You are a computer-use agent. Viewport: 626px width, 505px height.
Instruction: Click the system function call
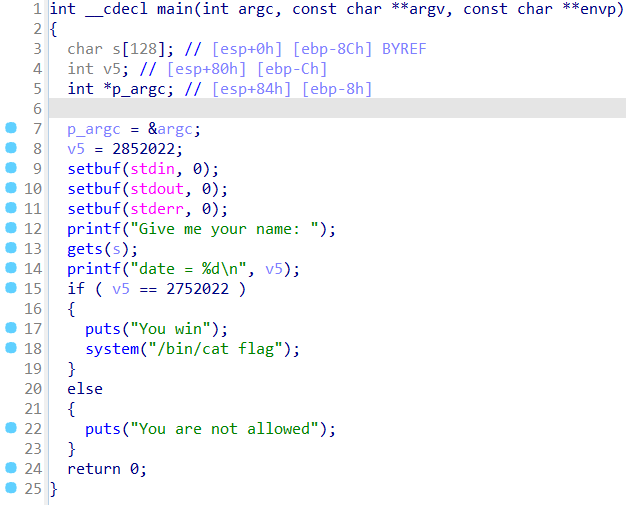coord(112,349)
